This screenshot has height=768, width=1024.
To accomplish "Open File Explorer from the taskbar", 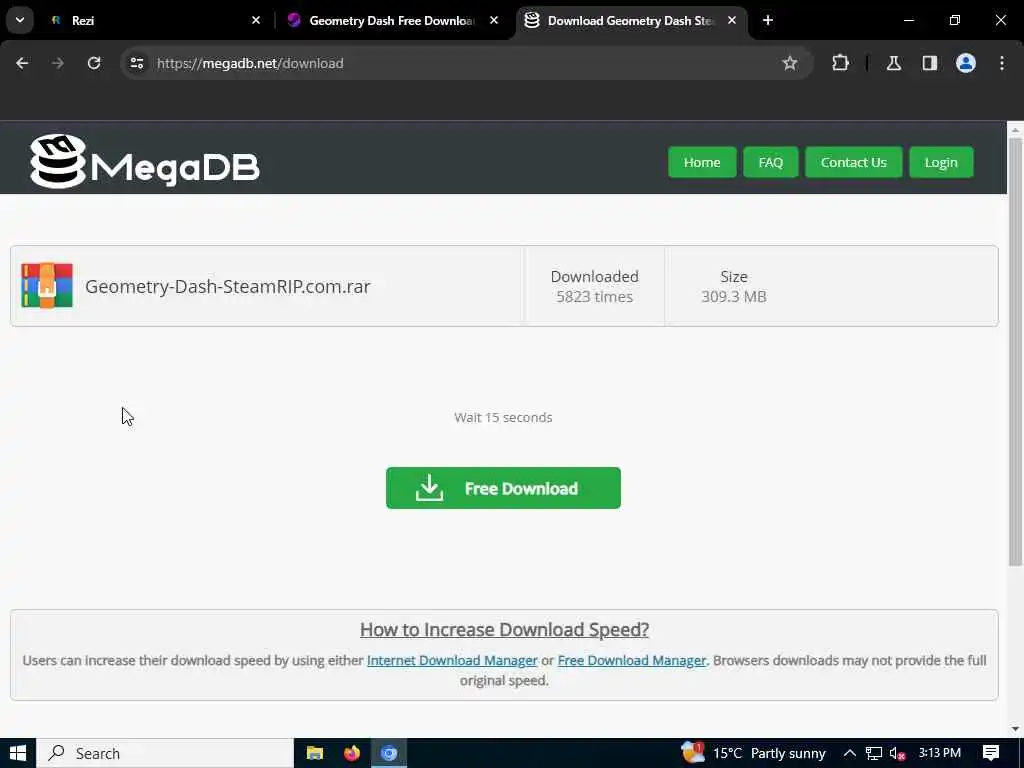I will pos(315,753).
